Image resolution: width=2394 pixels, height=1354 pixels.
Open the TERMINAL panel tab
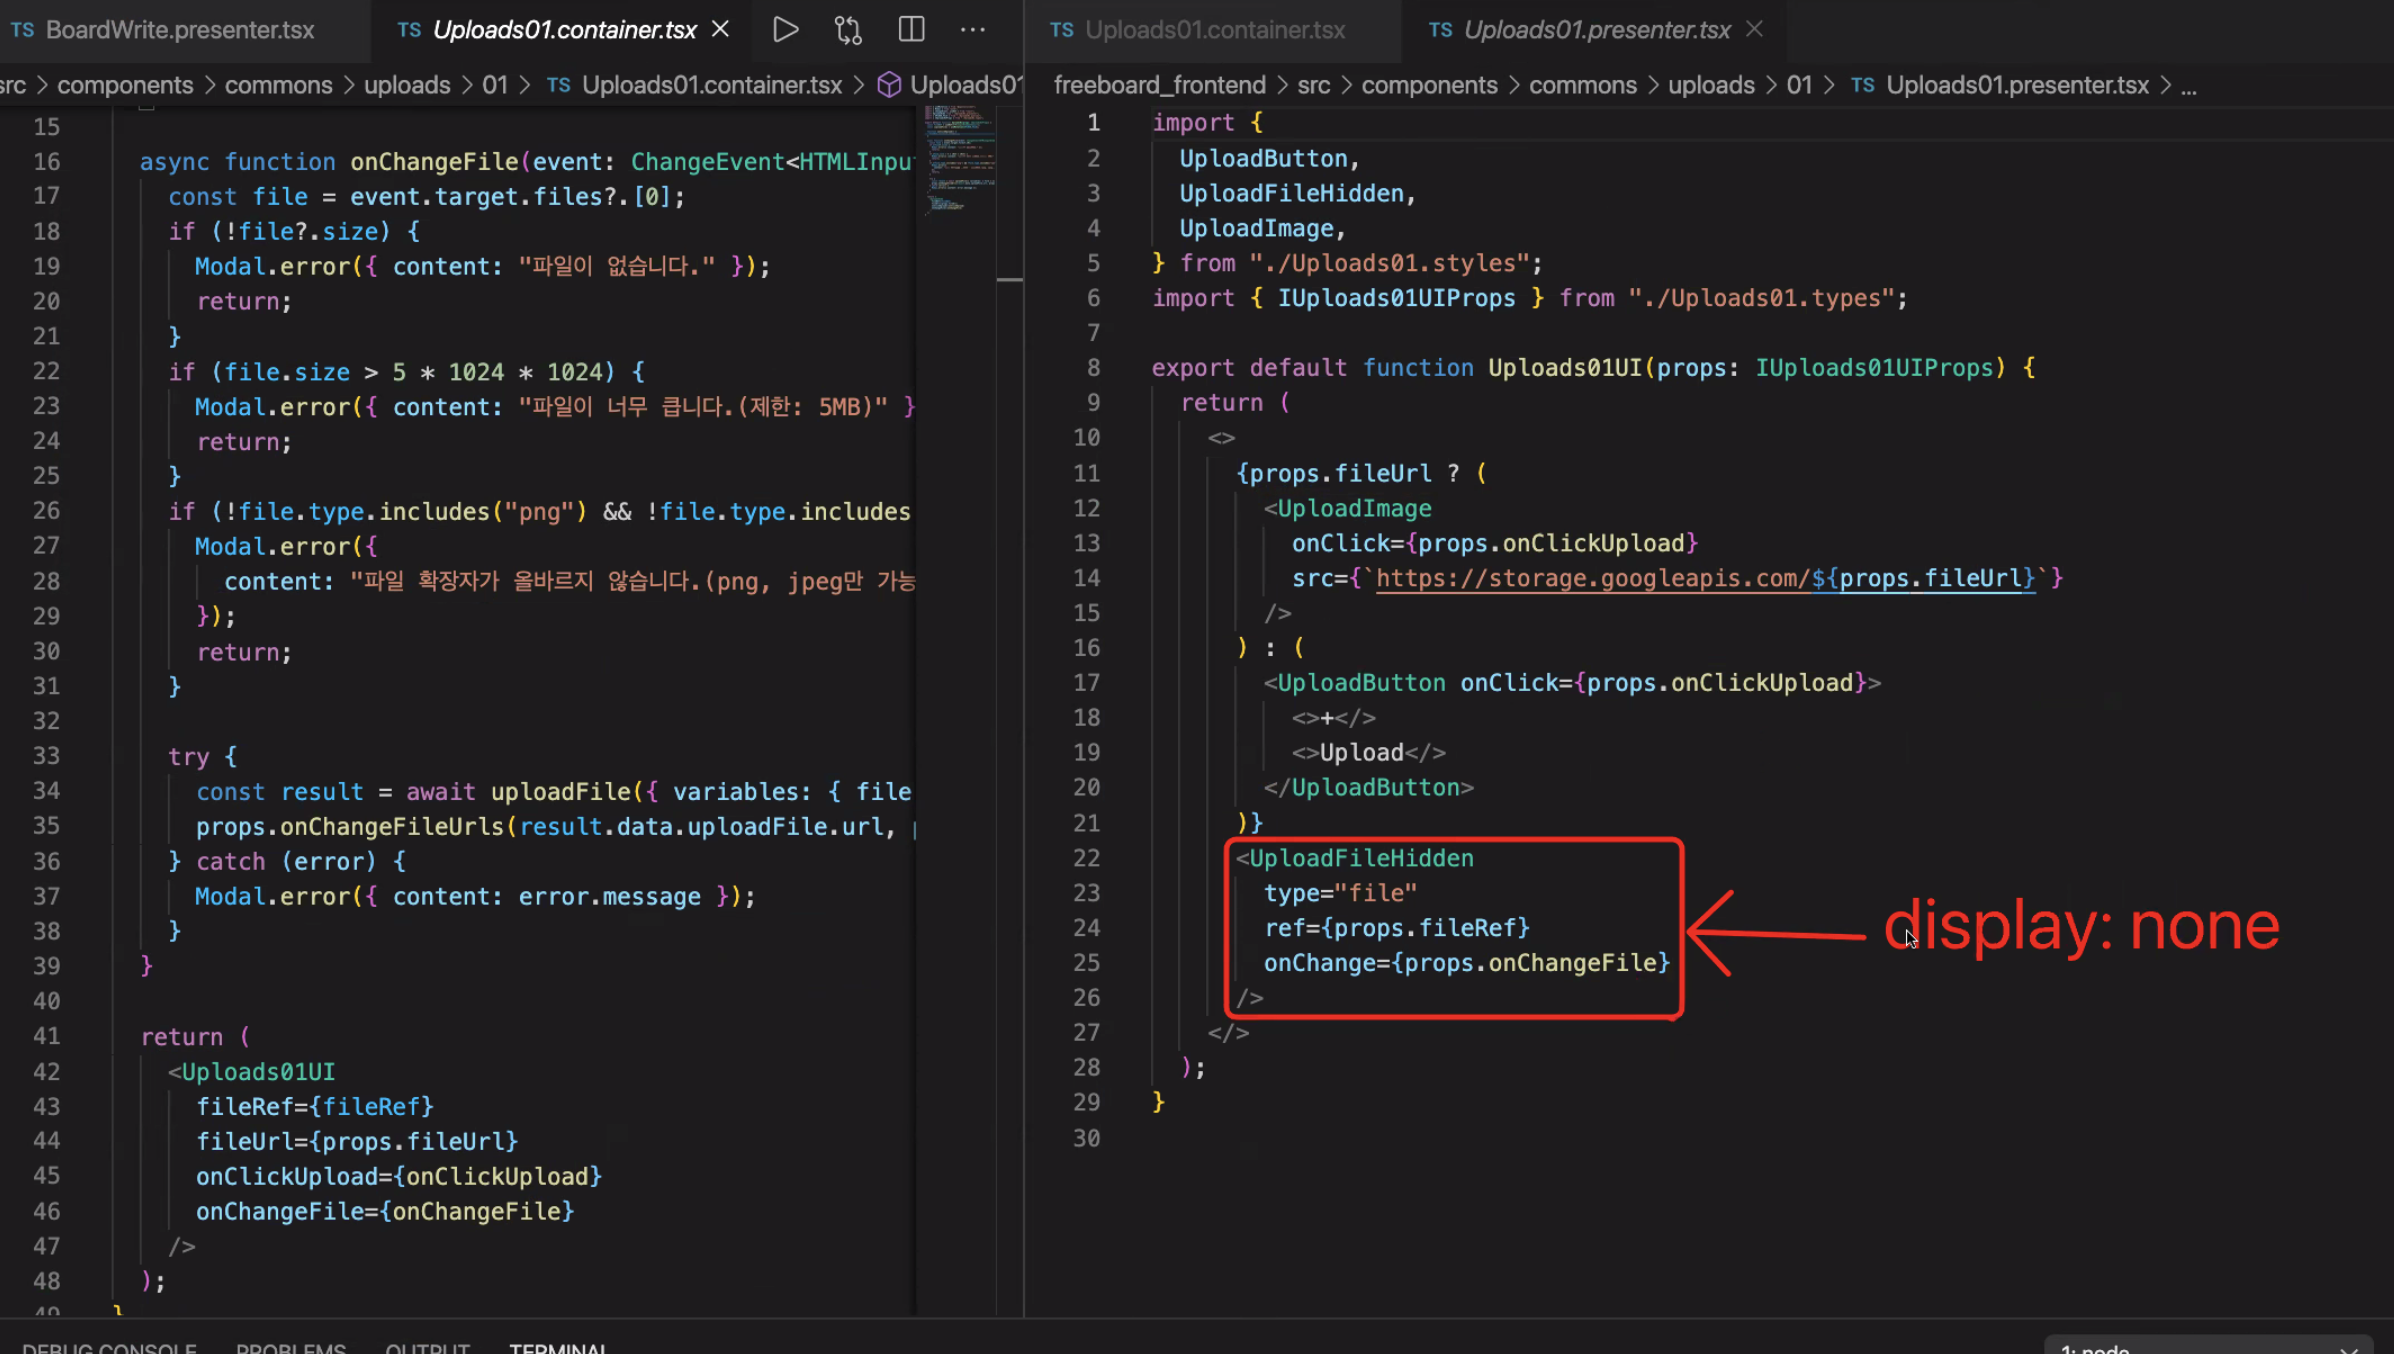tap(557, 1347)
